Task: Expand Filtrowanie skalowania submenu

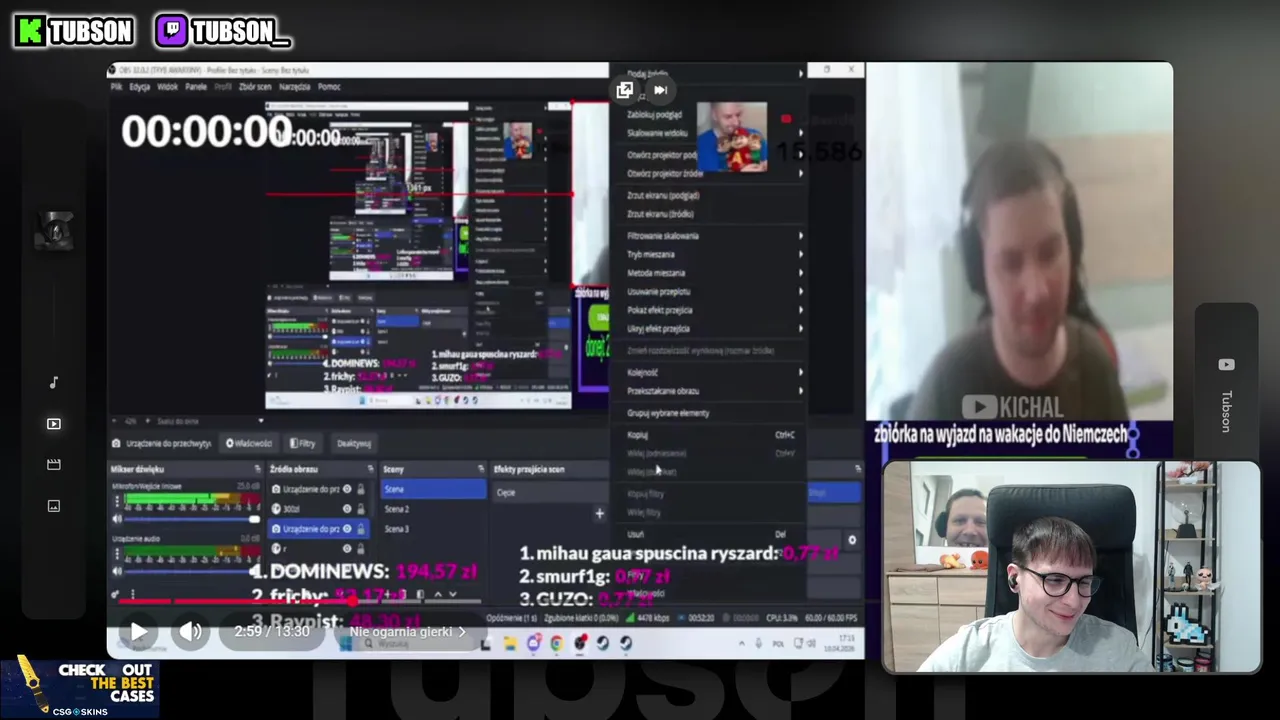Action: click(708, 236)
